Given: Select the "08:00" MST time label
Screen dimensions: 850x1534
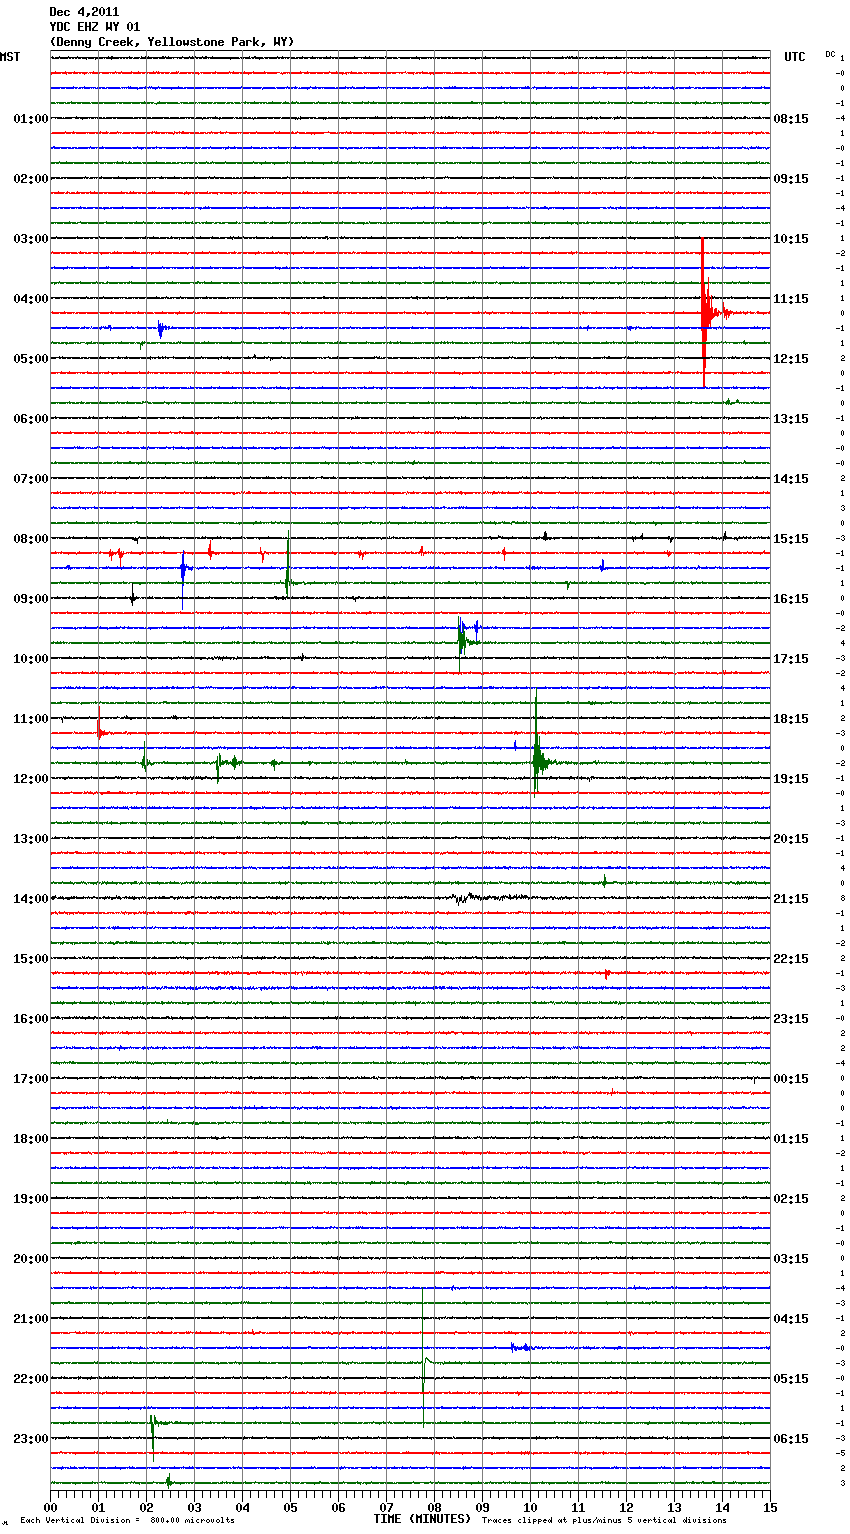Looking at the screenshot, I should pyautogui.click(x=31, y=539).
